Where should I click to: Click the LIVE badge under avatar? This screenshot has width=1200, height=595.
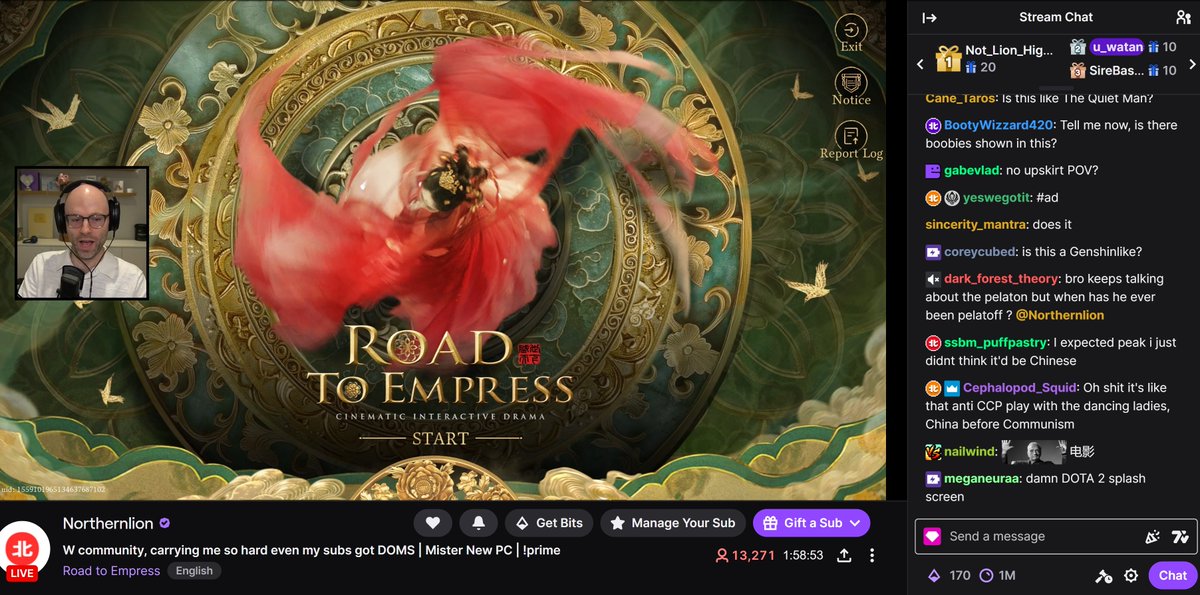pyautogui.click(x=22, y=574)
